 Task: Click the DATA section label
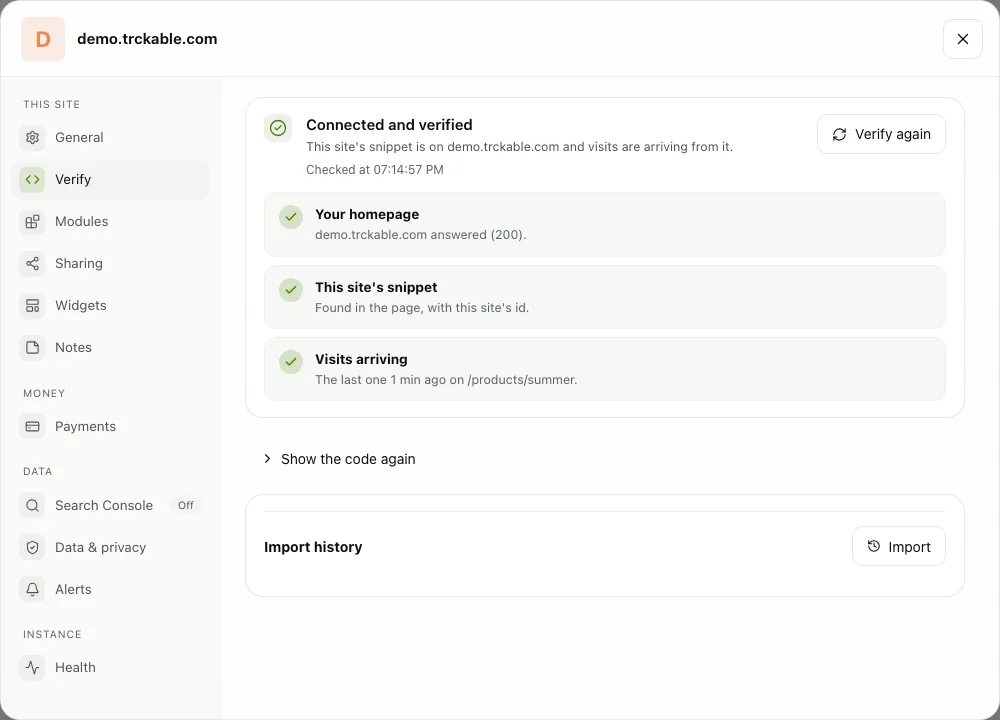click(x=38, y=471)
